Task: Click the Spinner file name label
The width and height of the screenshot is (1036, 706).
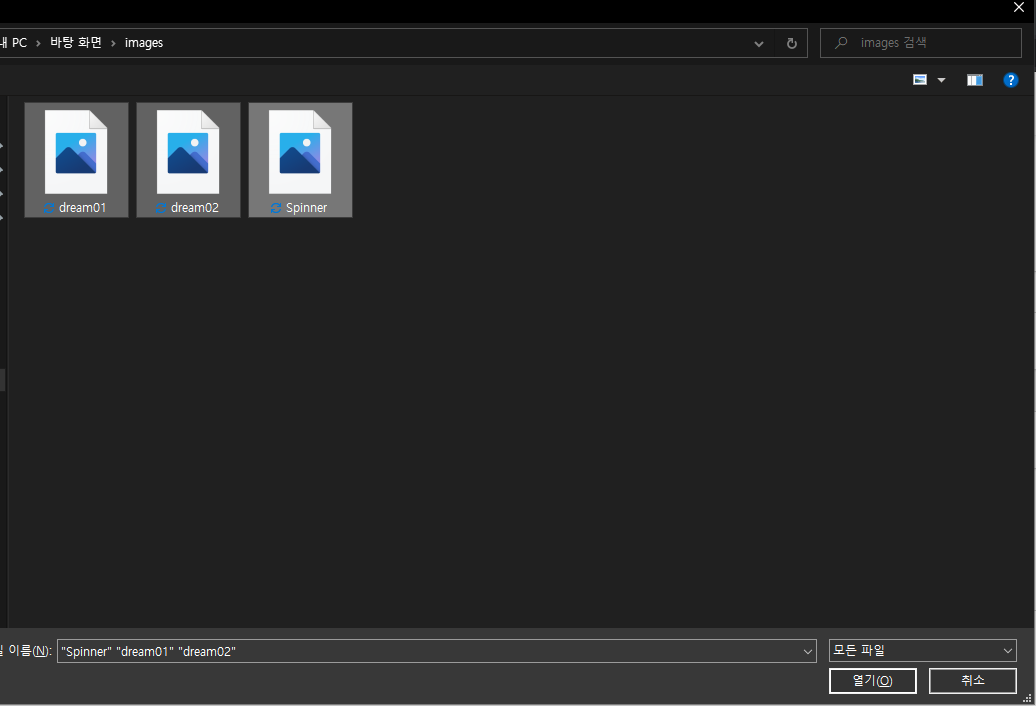Action: tap(306, 207)
